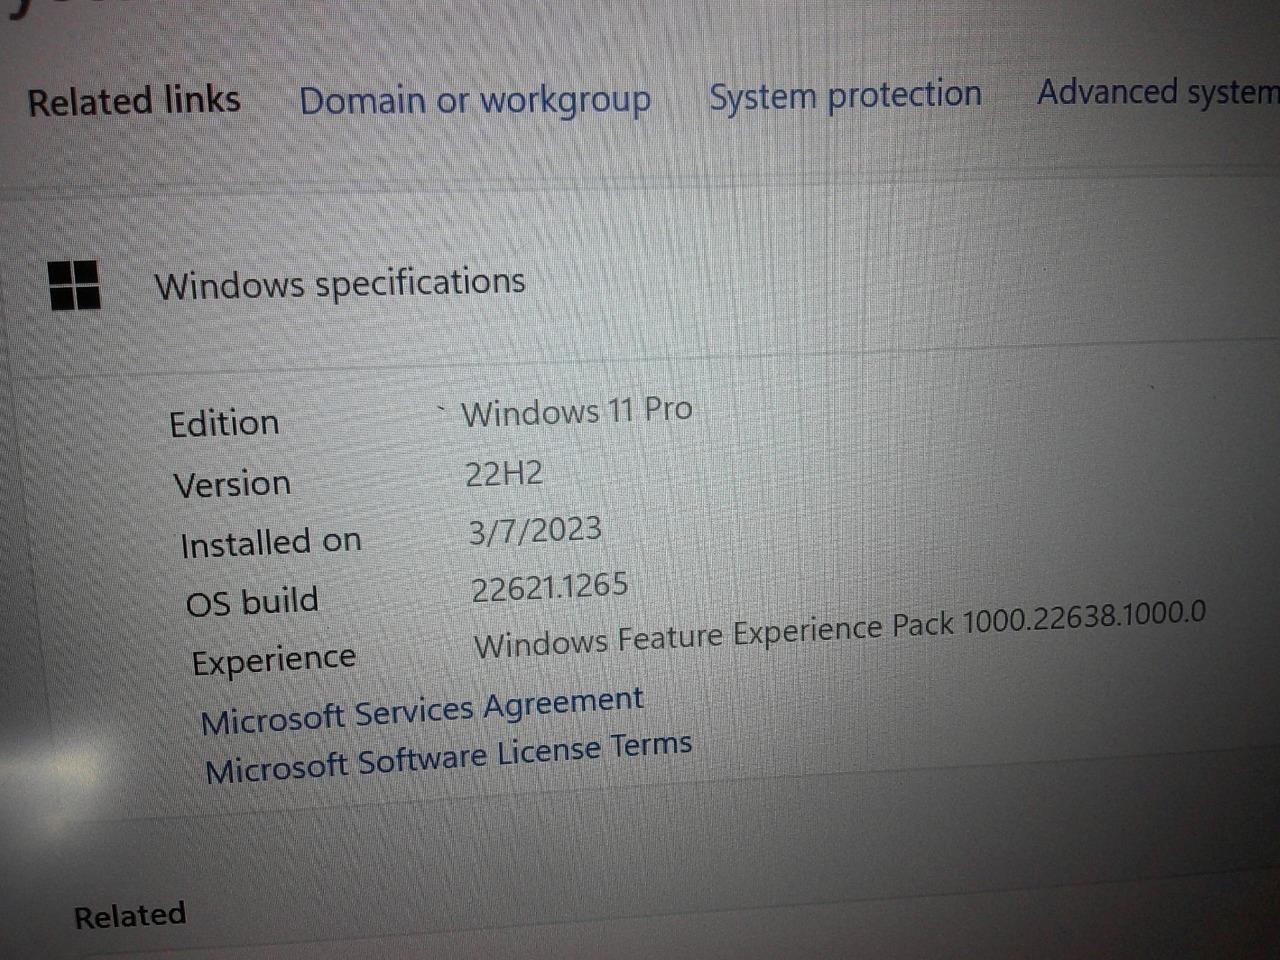Open Microsoft Software License Terms link
The height and width of the screenshot is (960, 1280).
[448, 758]
